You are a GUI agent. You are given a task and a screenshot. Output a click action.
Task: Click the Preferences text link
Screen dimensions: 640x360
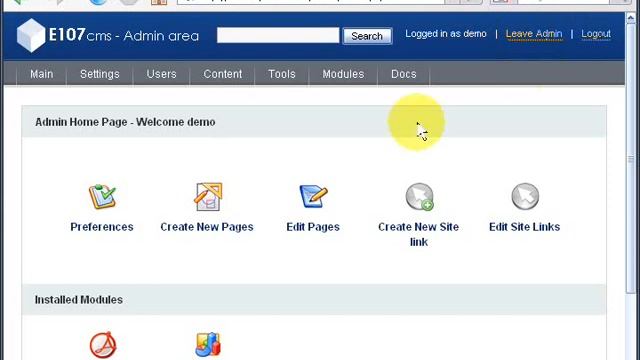click(x=102, y=227)
